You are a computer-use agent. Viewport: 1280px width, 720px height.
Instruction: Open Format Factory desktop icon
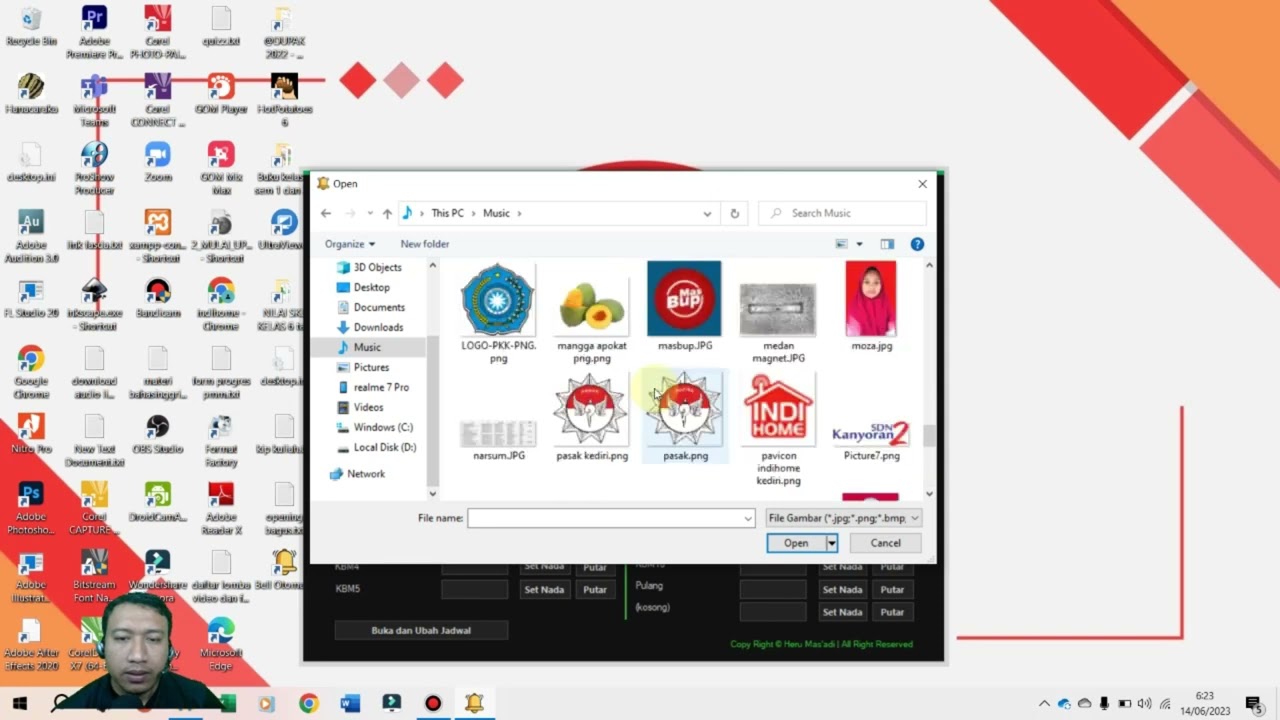[x=221, y=440]
